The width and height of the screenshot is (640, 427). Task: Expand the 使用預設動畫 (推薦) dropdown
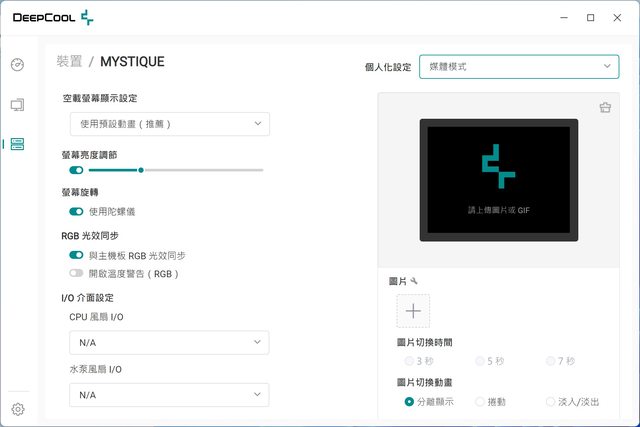pos(169,123)
